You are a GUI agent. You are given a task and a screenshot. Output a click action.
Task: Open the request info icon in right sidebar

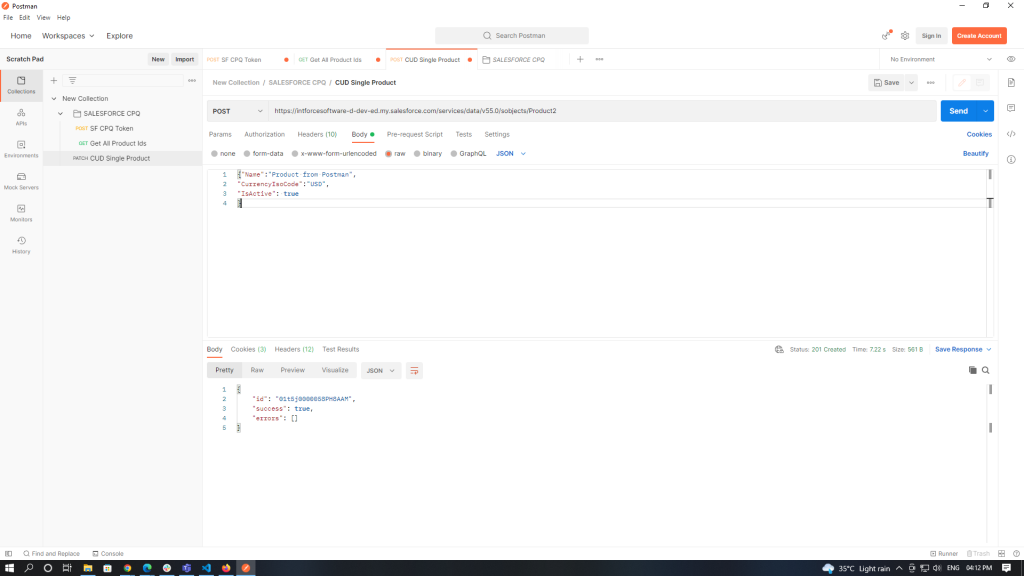(x=1011, y=159)
